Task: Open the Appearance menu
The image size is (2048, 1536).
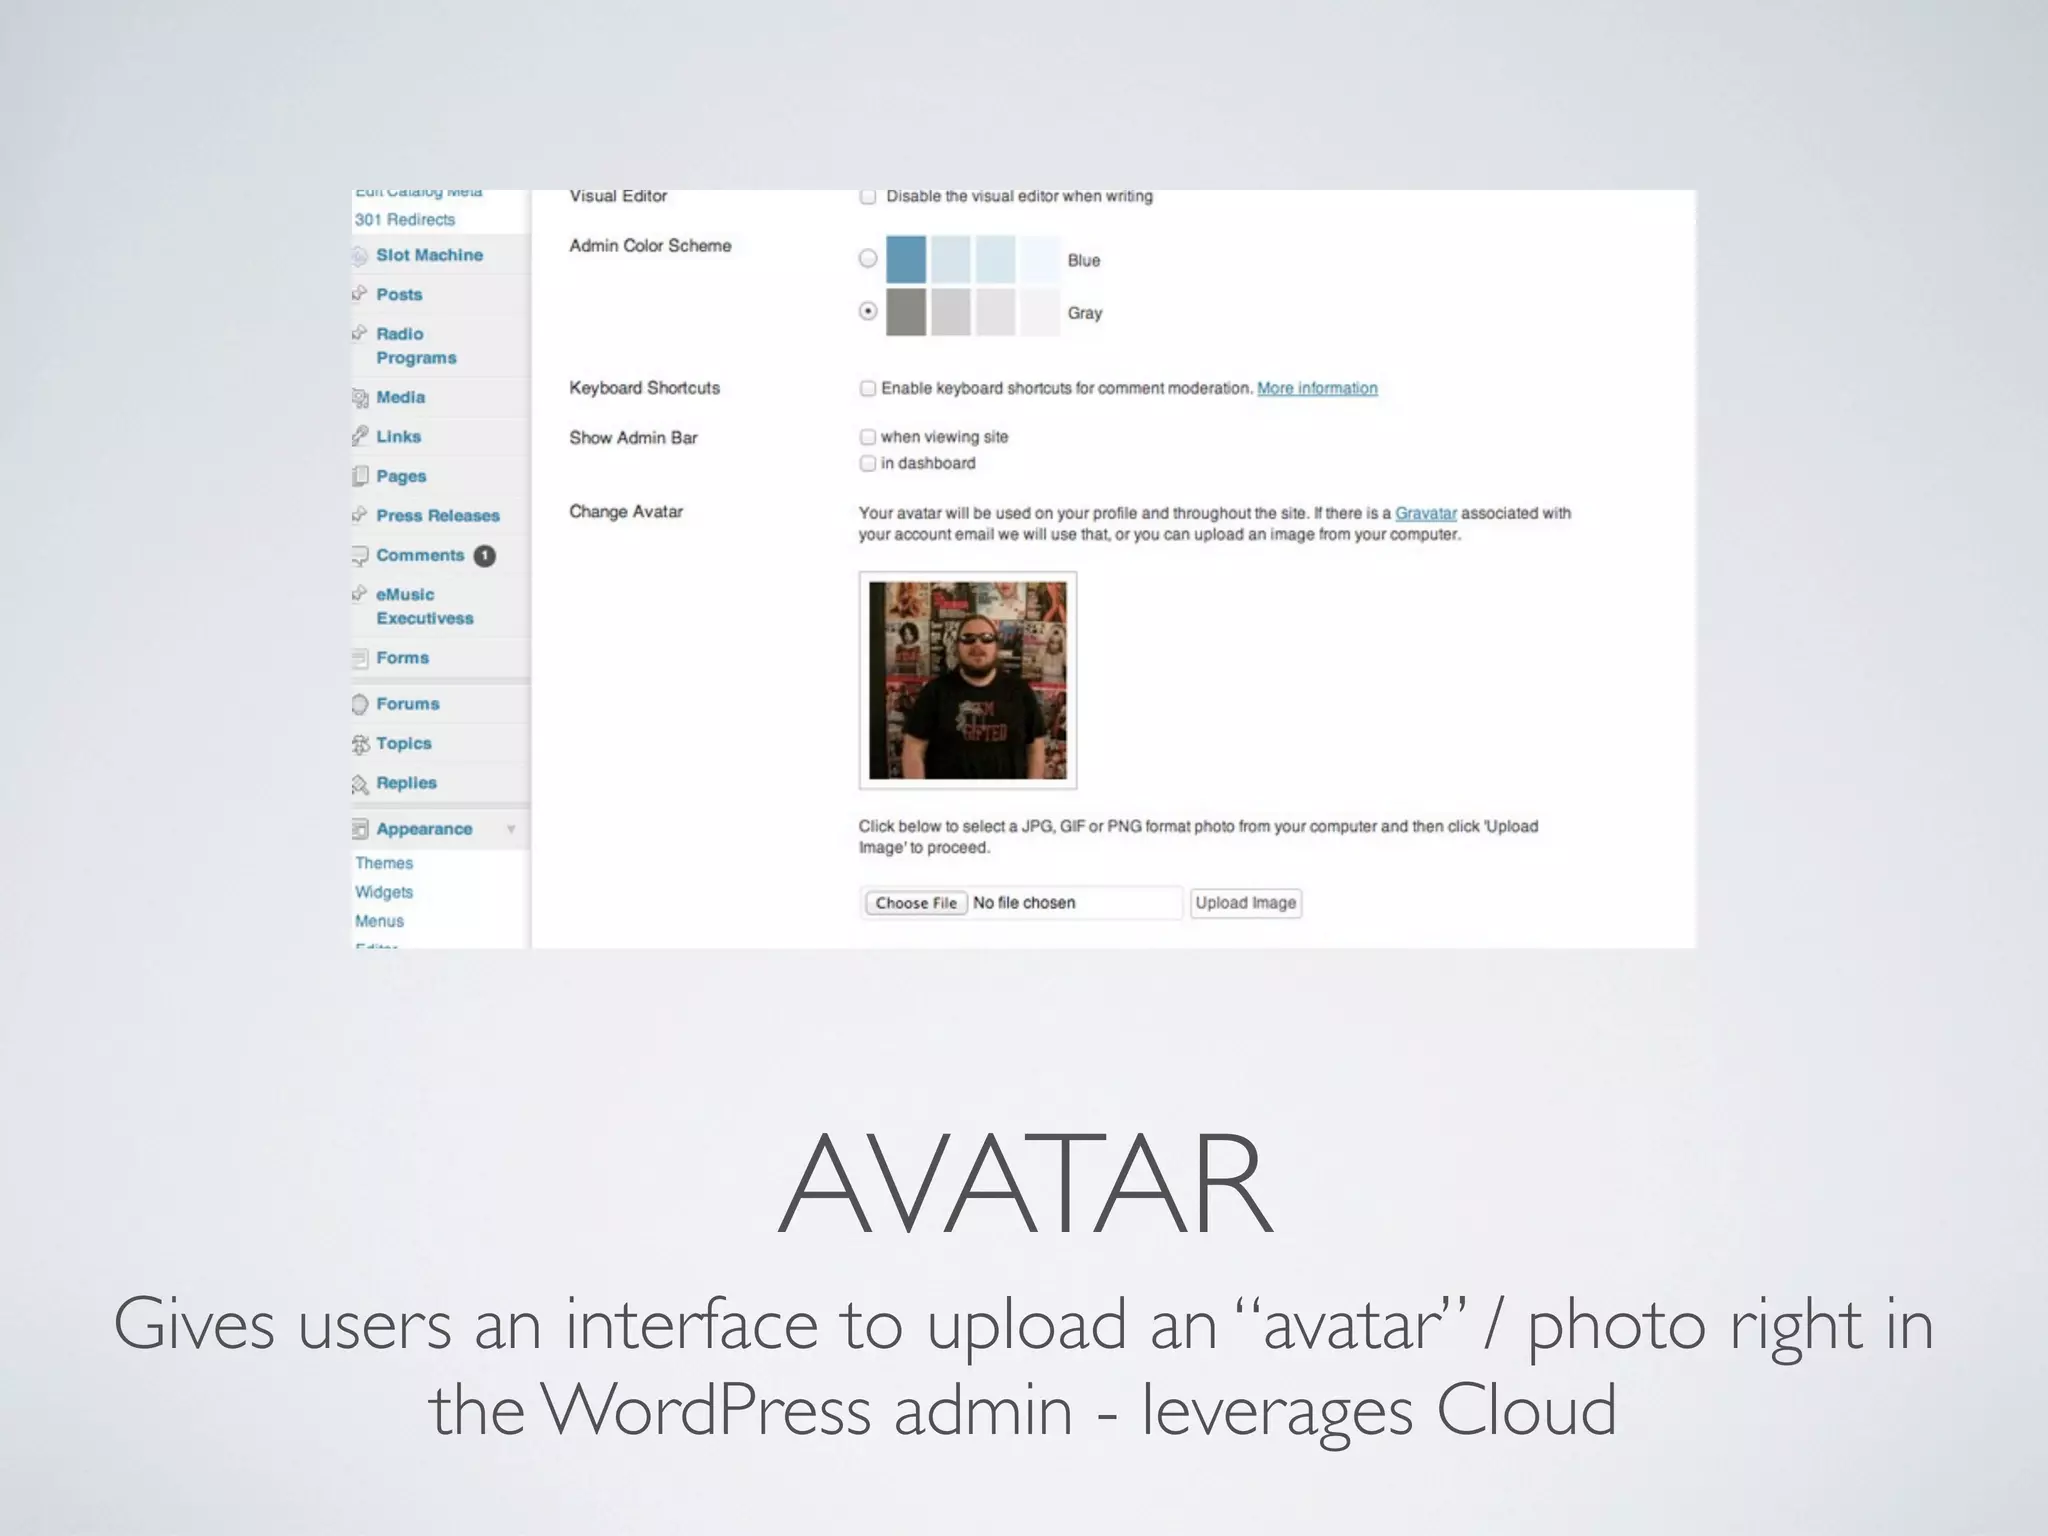Action: (424, 829)
